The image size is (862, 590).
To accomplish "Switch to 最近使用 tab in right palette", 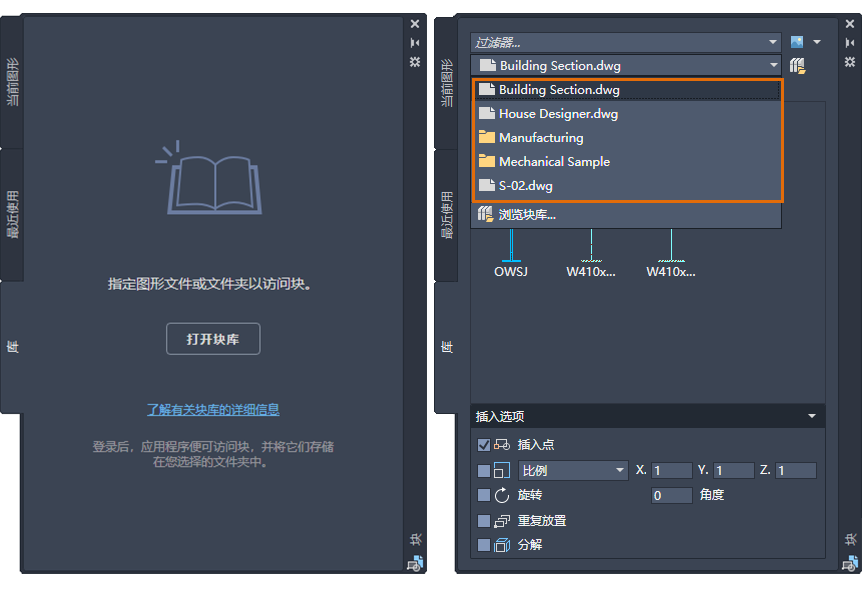I will click(x=447, y=215).
